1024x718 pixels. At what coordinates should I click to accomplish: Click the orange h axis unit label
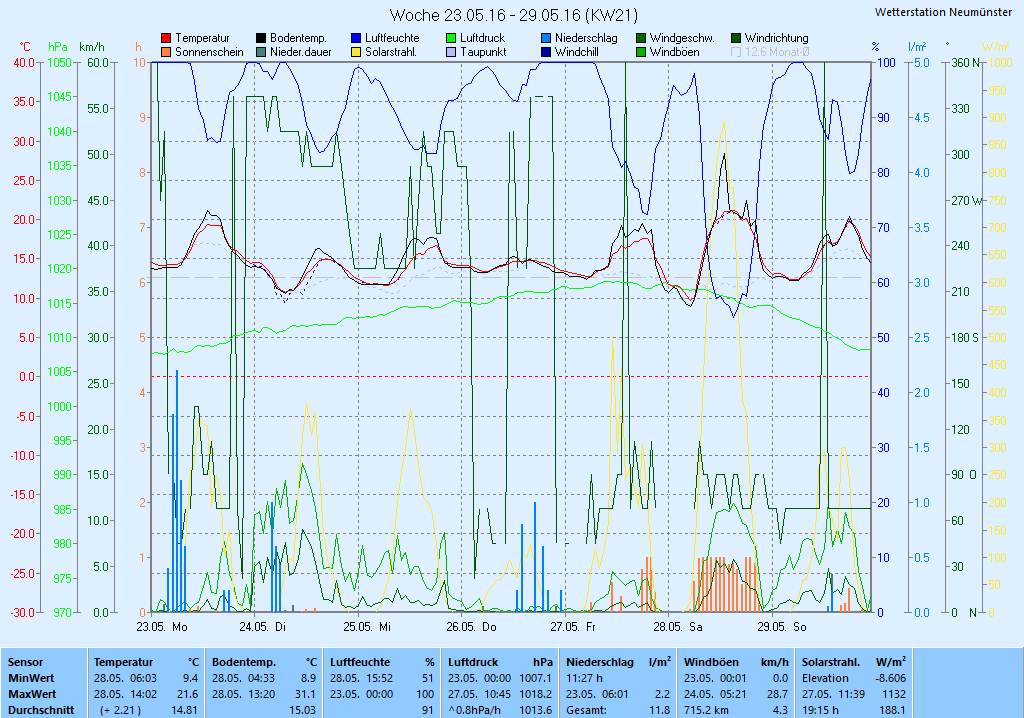click(x=138, y=47)
